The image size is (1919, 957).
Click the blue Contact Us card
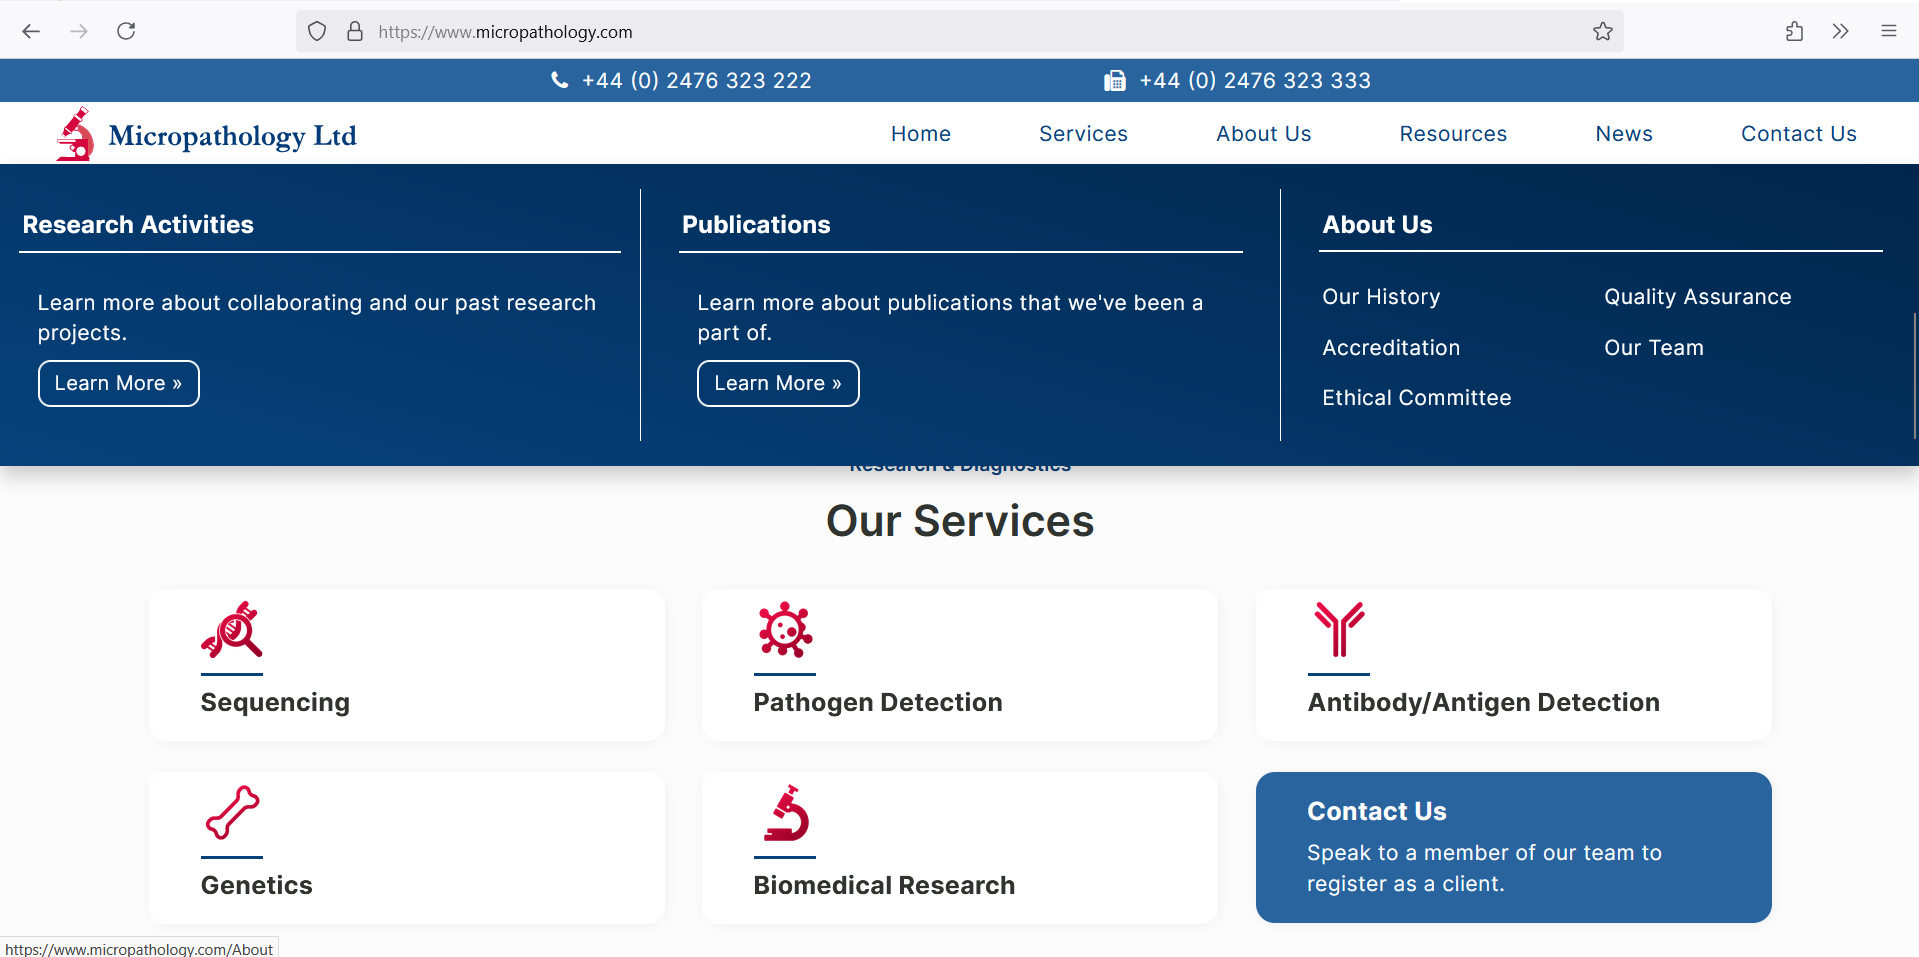tap(1513, 847)
